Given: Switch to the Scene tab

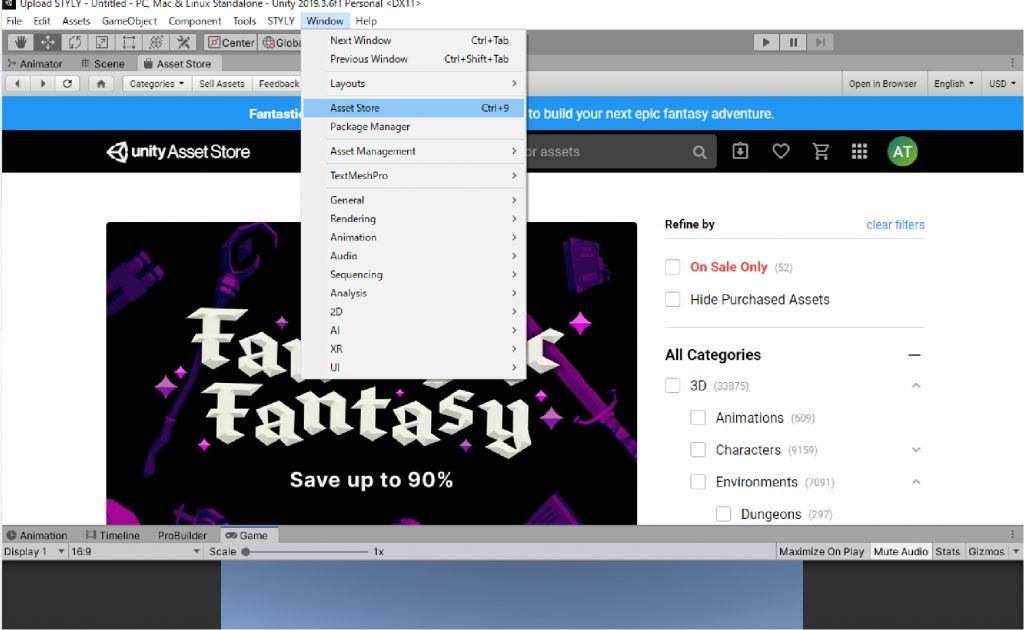Looking at the screenshot, I should pyautogui.click(x=103, y=63).
